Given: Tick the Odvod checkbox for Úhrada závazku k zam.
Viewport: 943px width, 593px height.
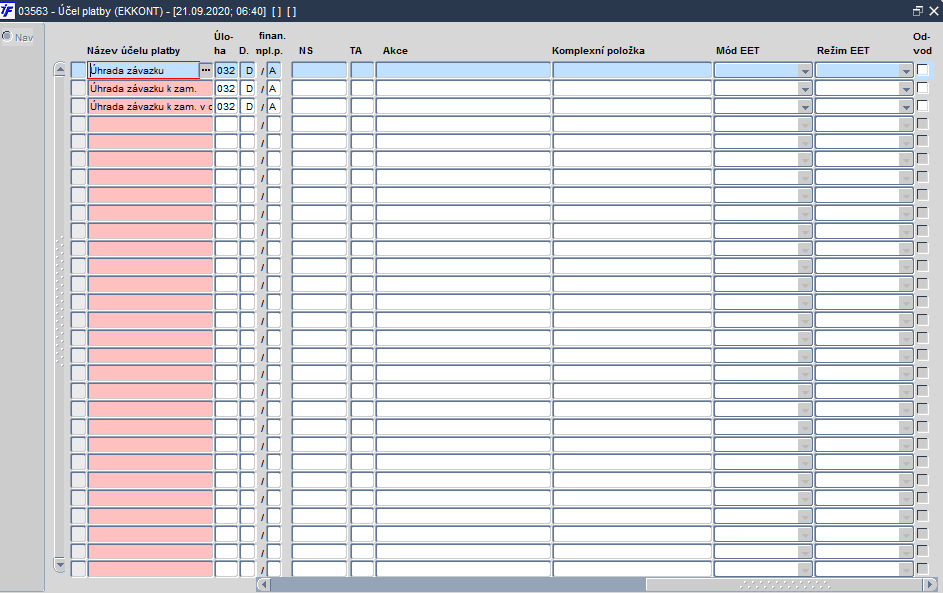Looking at the screenshot, I should click(923, 88).
